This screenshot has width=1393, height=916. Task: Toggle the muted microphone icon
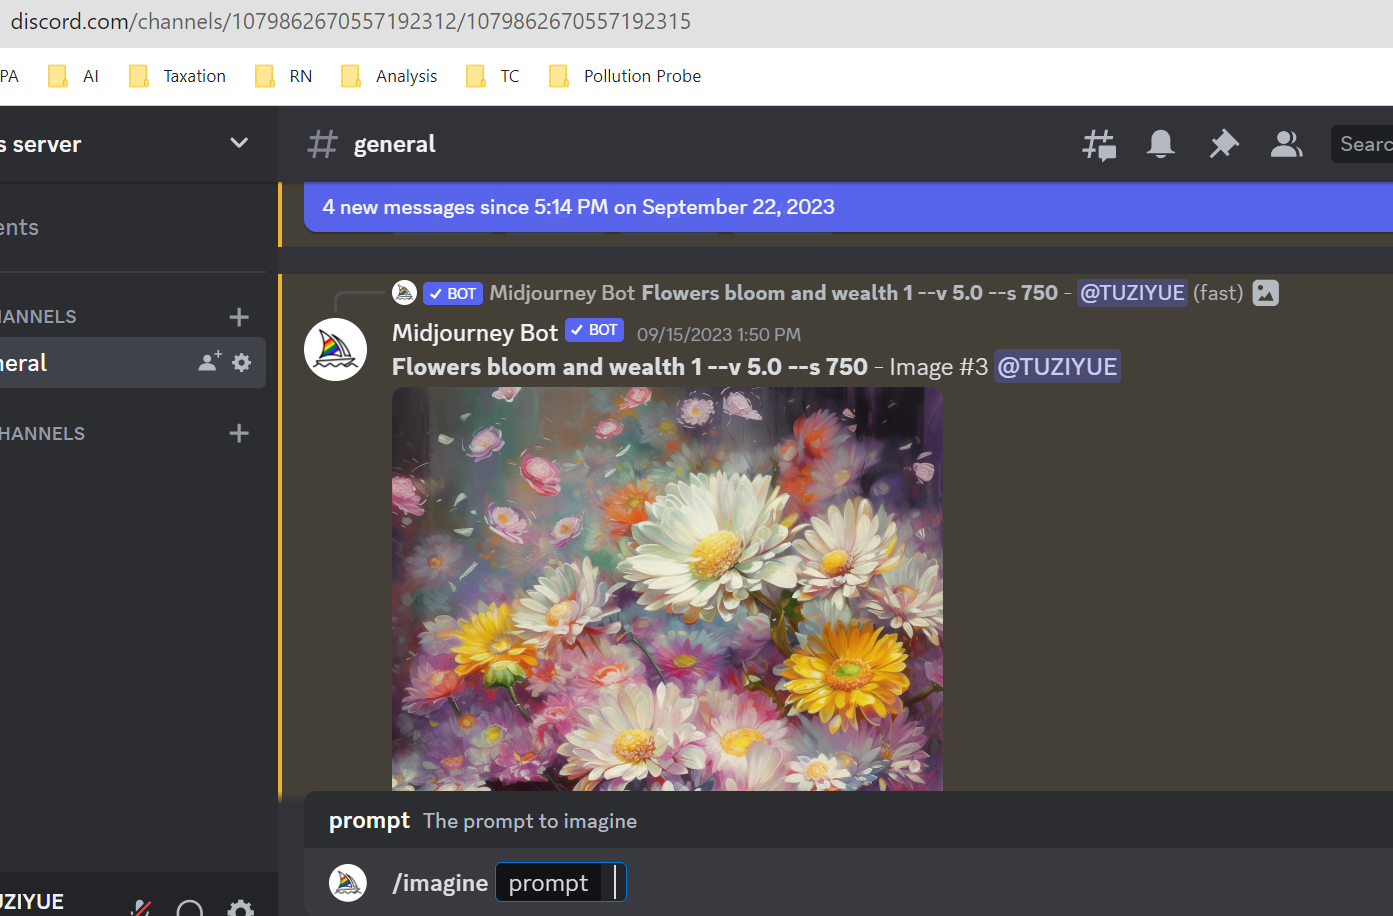[x=141, y=907]
